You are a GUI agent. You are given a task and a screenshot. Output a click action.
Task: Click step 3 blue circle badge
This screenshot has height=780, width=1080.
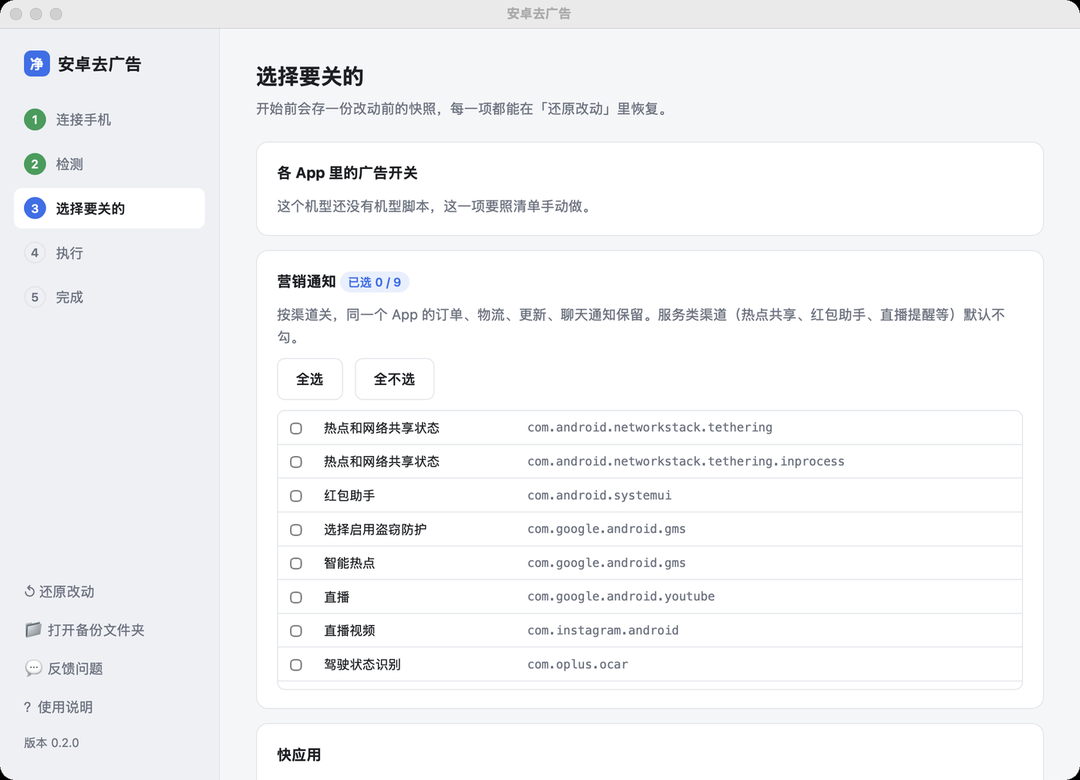[x=34, y=208]
